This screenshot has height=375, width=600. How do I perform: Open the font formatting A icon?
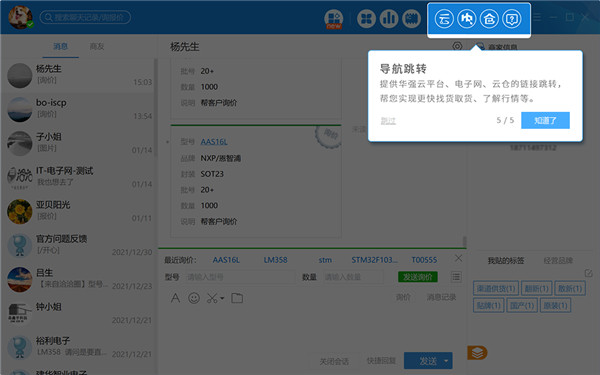point(175,298)
